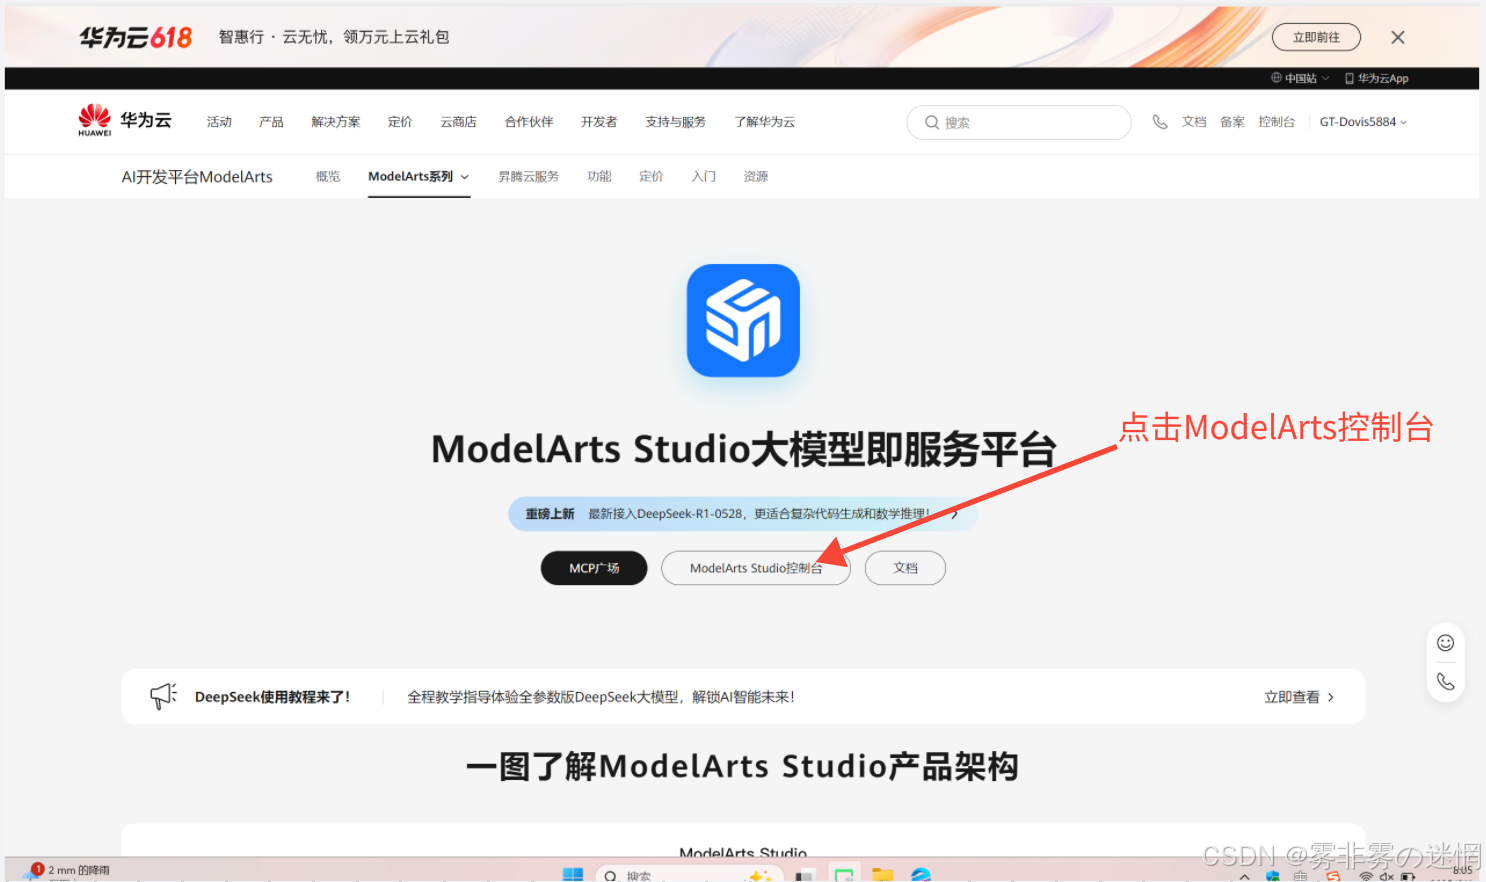Viewport: 1486px width, 882px height.
Task: Open the 备案 header link
Action: [x=1232, y=122]
